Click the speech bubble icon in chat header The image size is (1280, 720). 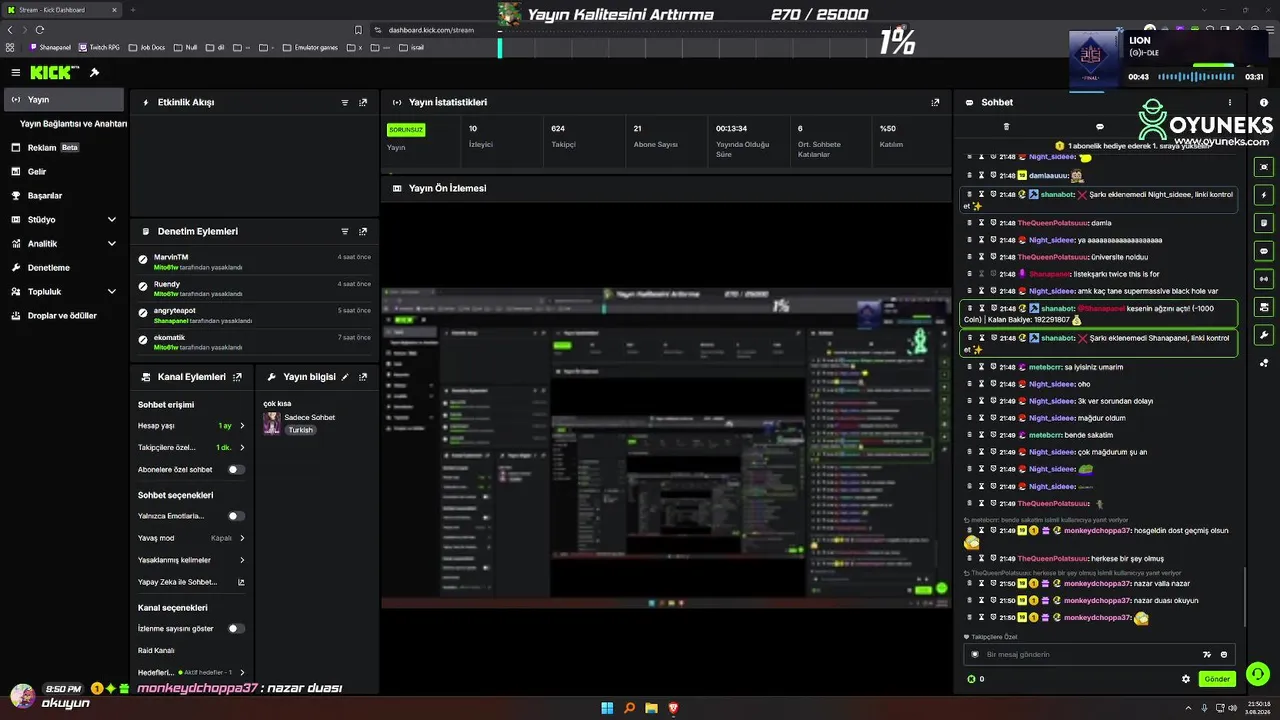point(1100,127)
